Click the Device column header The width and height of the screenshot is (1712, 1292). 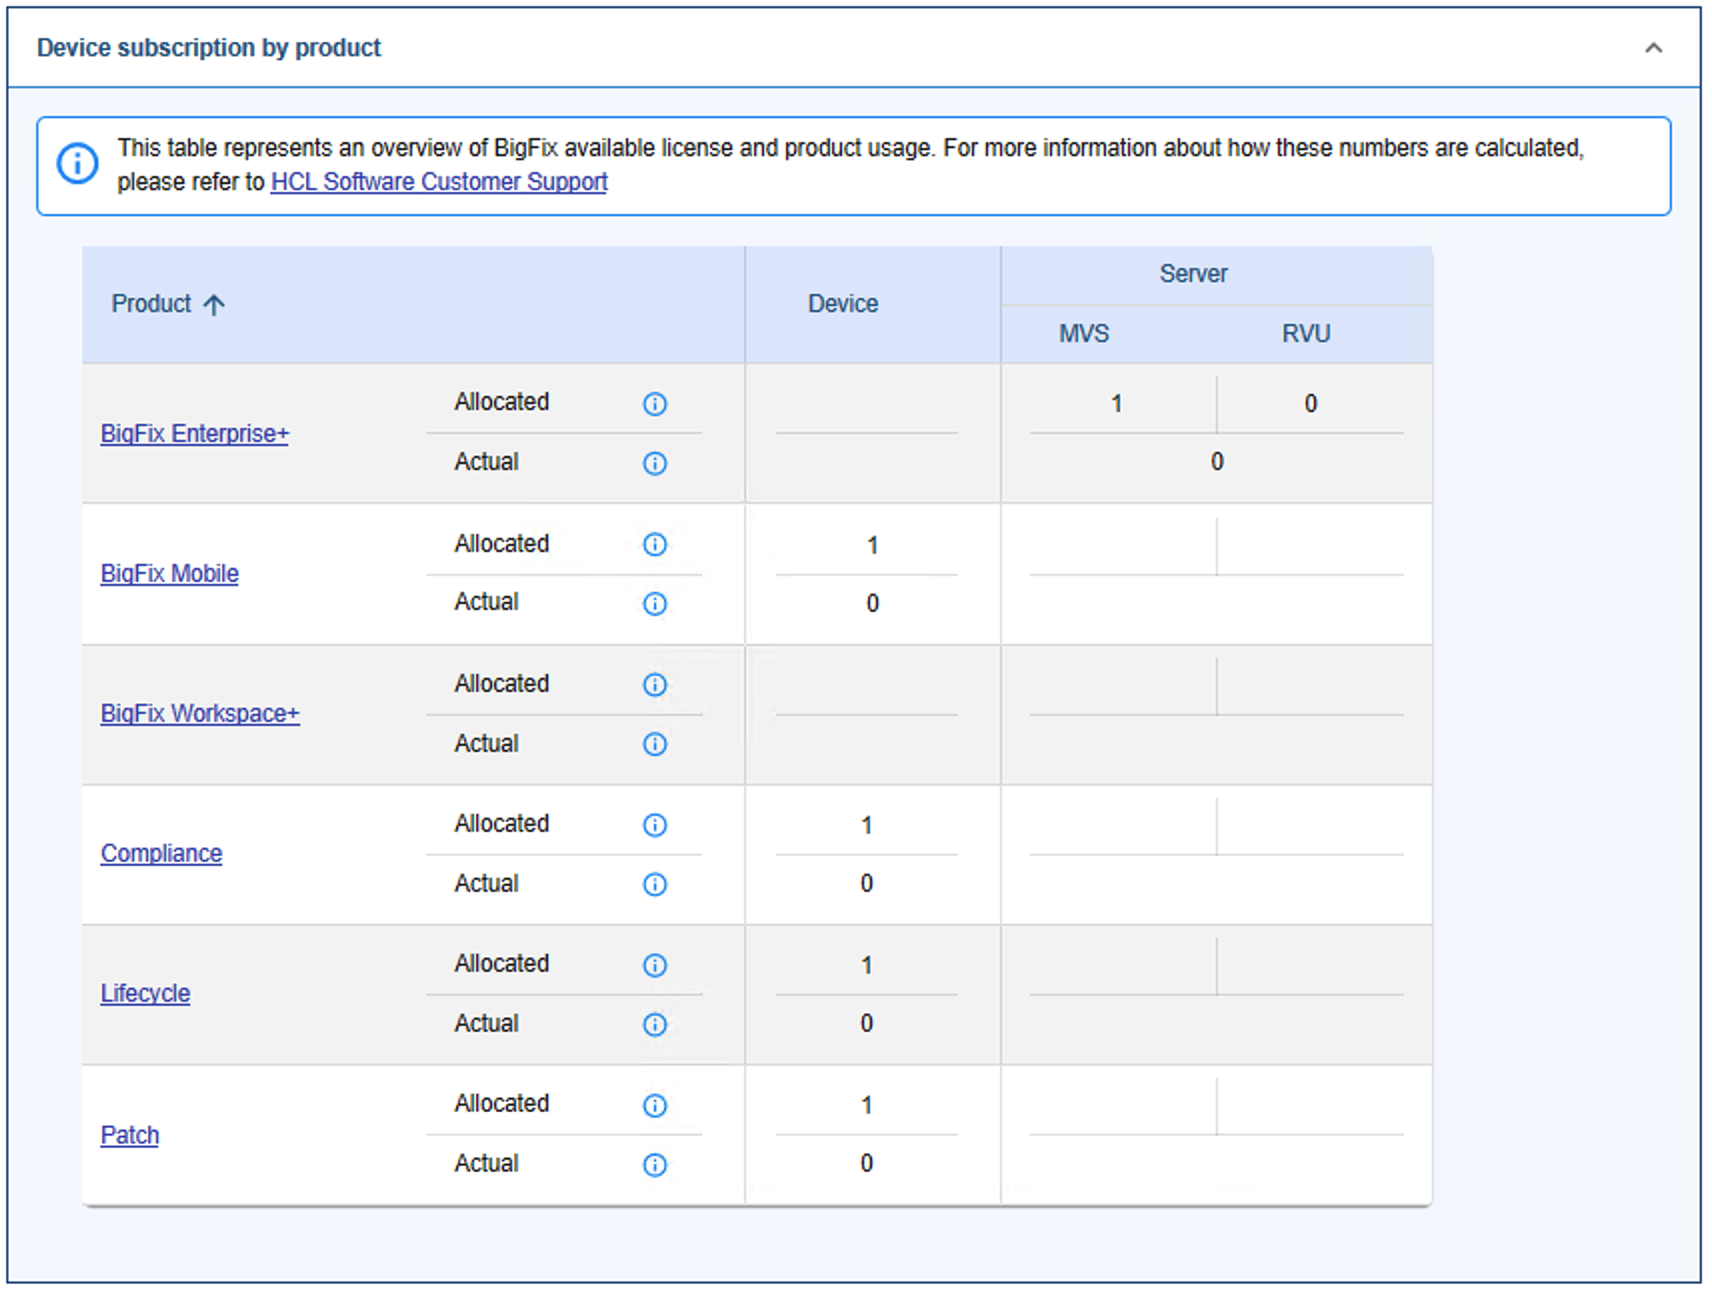(843, 304)
